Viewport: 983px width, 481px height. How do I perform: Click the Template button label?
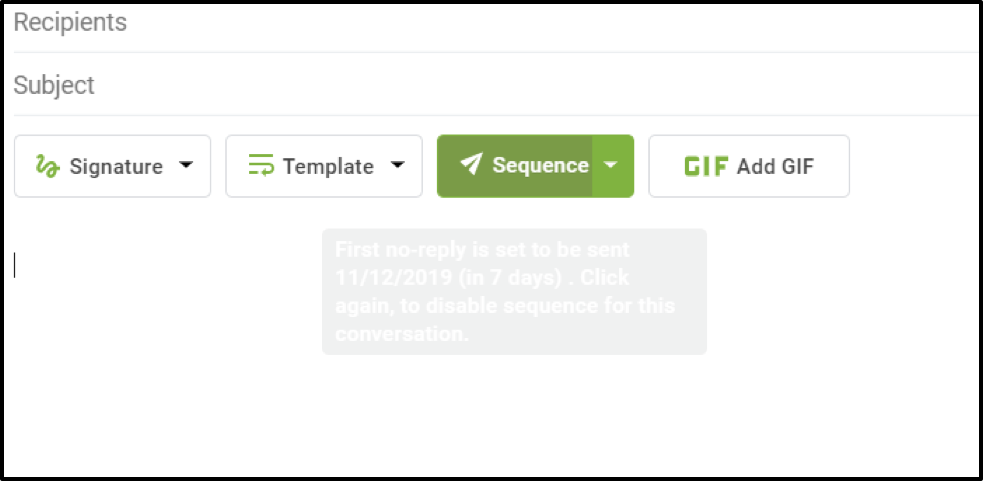tap(328, 166)
